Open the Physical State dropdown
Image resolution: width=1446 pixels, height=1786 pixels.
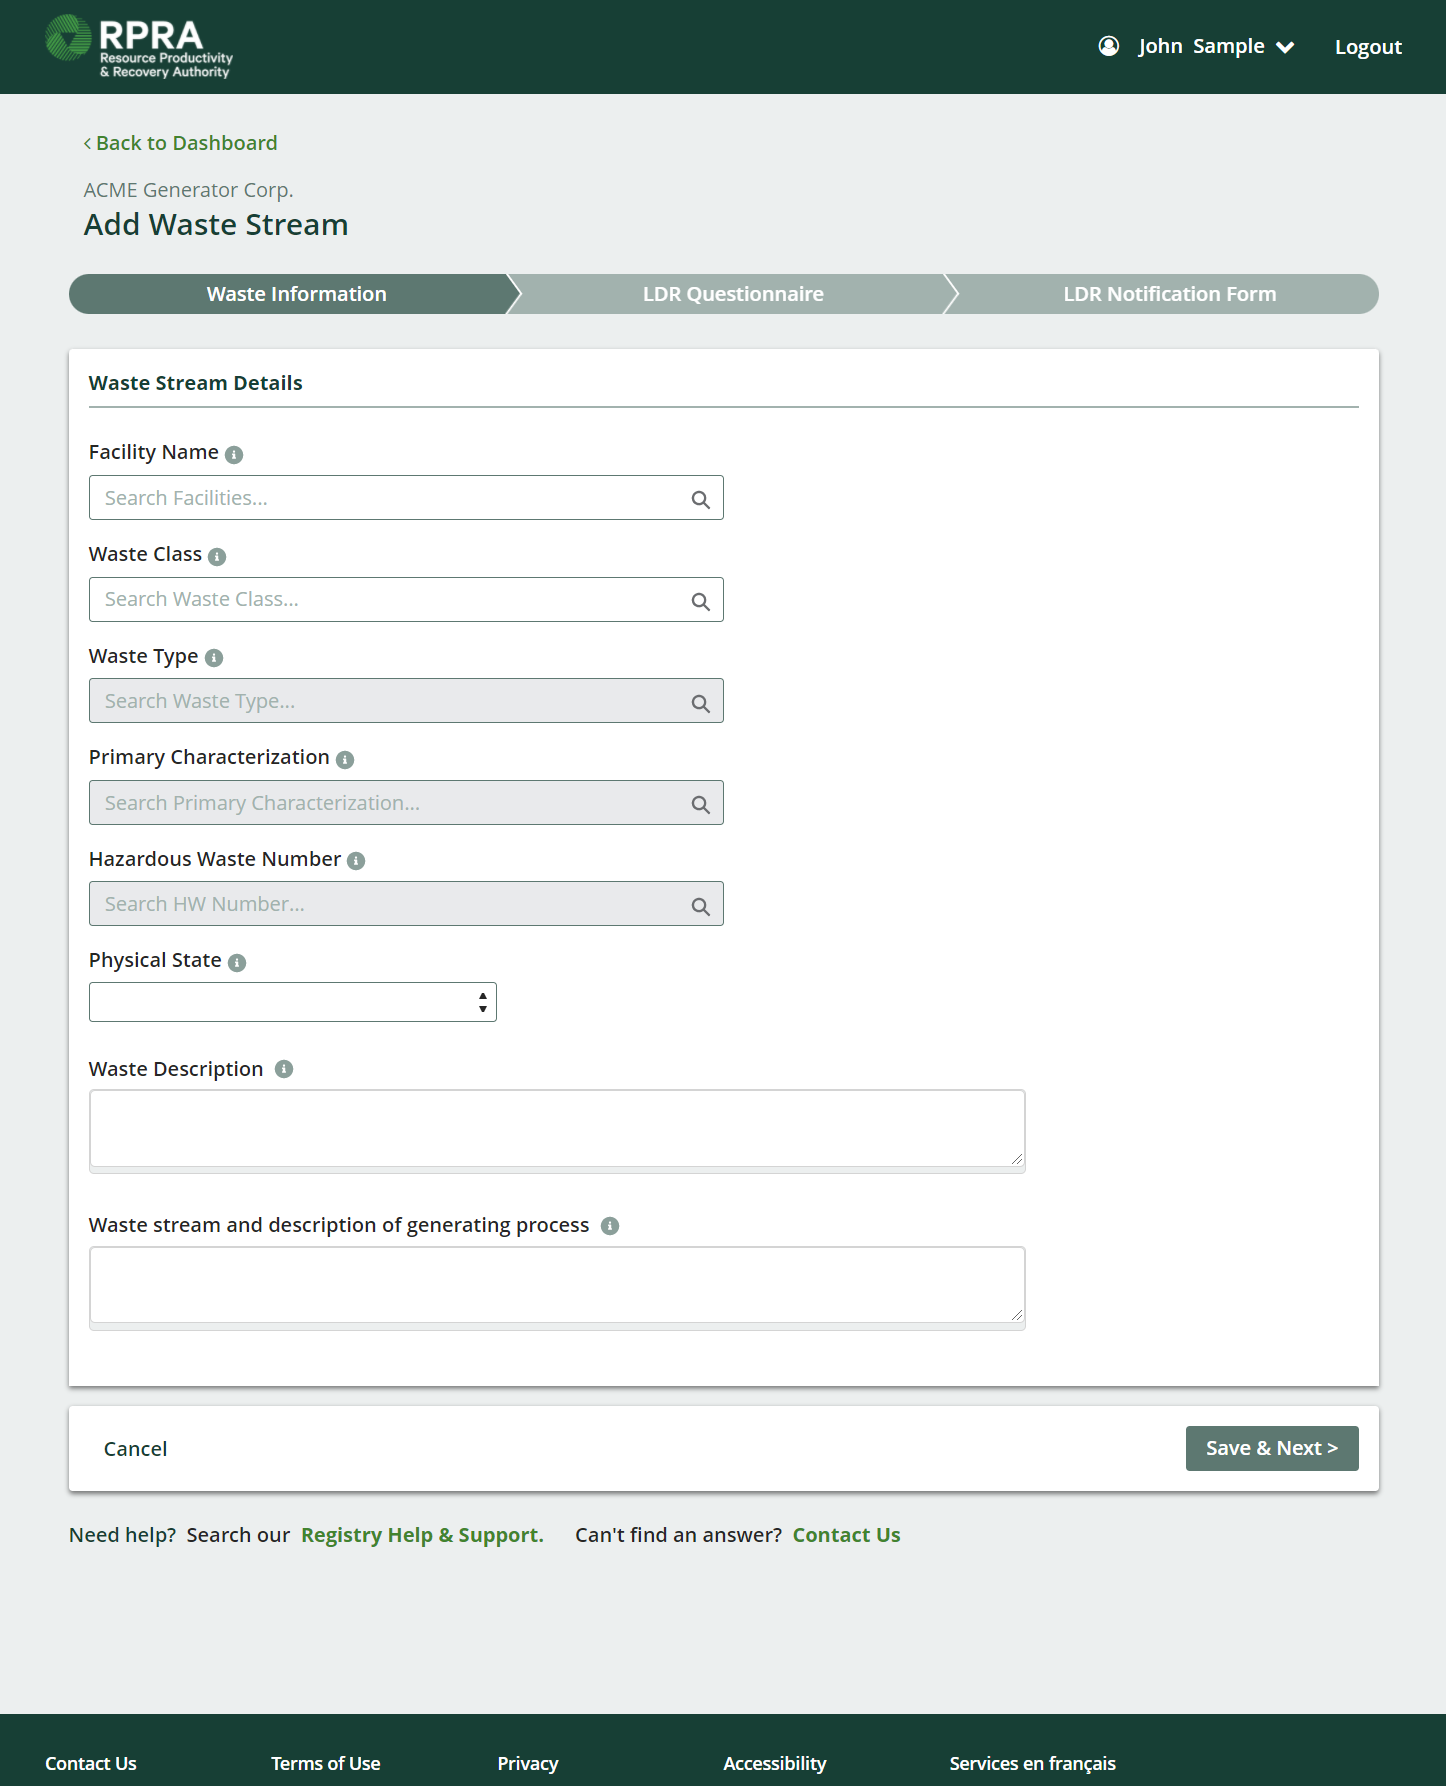293,1002
